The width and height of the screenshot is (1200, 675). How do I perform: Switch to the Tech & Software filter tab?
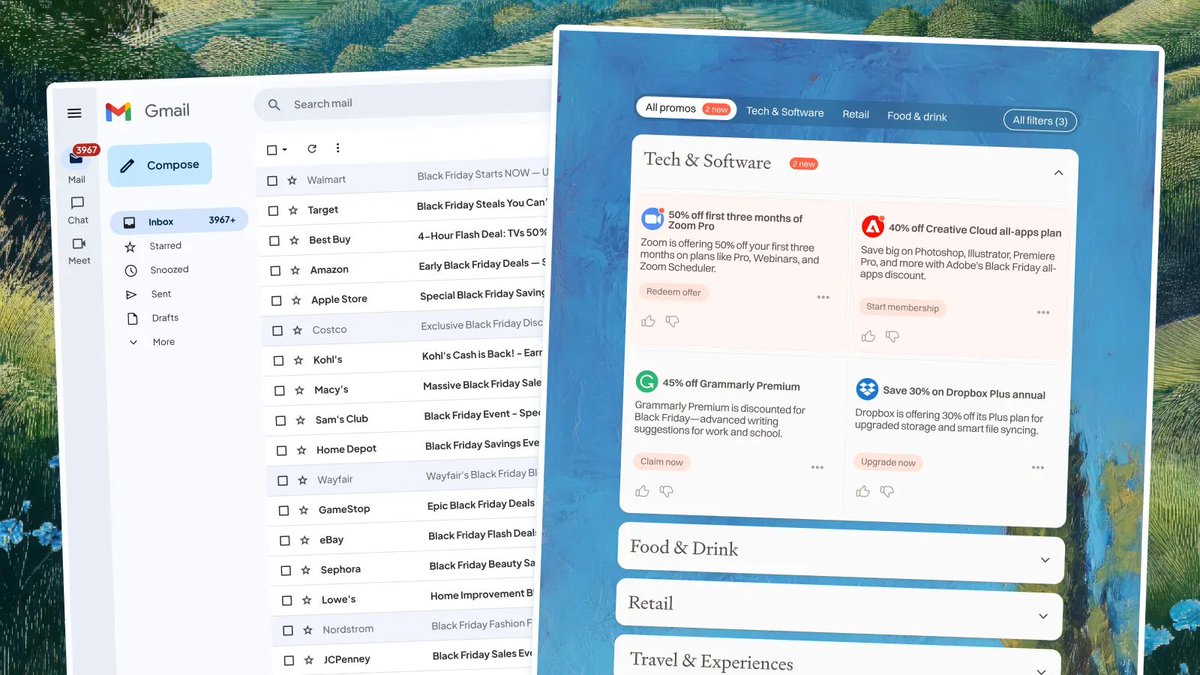coord(785,112)
